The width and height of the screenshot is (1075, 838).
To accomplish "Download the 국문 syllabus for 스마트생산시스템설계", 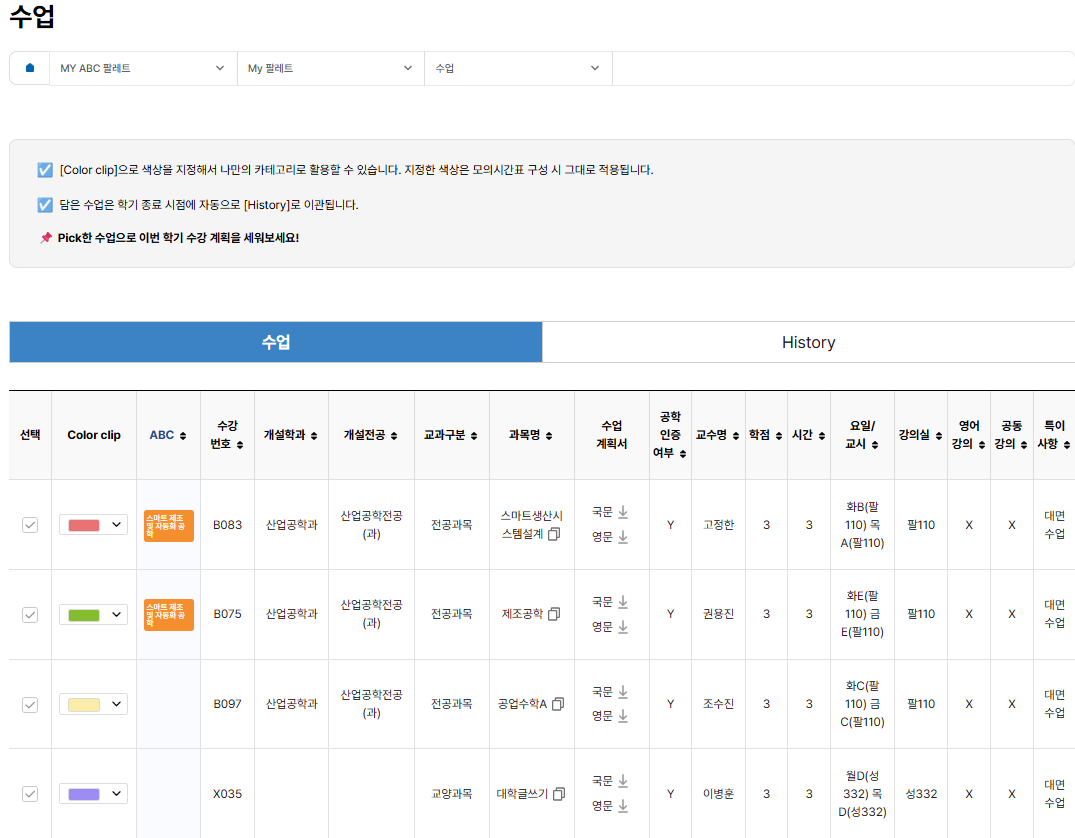I will coord(622,513).
